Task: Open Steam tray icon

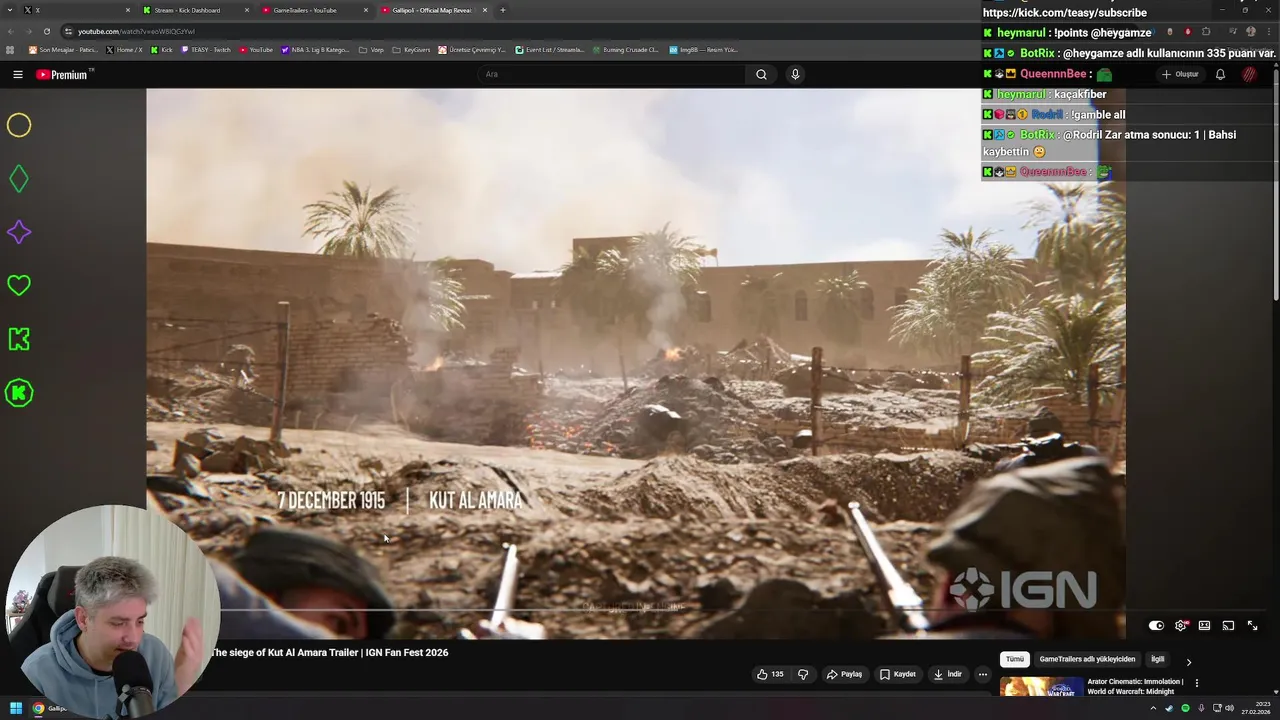Action: click(1169, 708)
